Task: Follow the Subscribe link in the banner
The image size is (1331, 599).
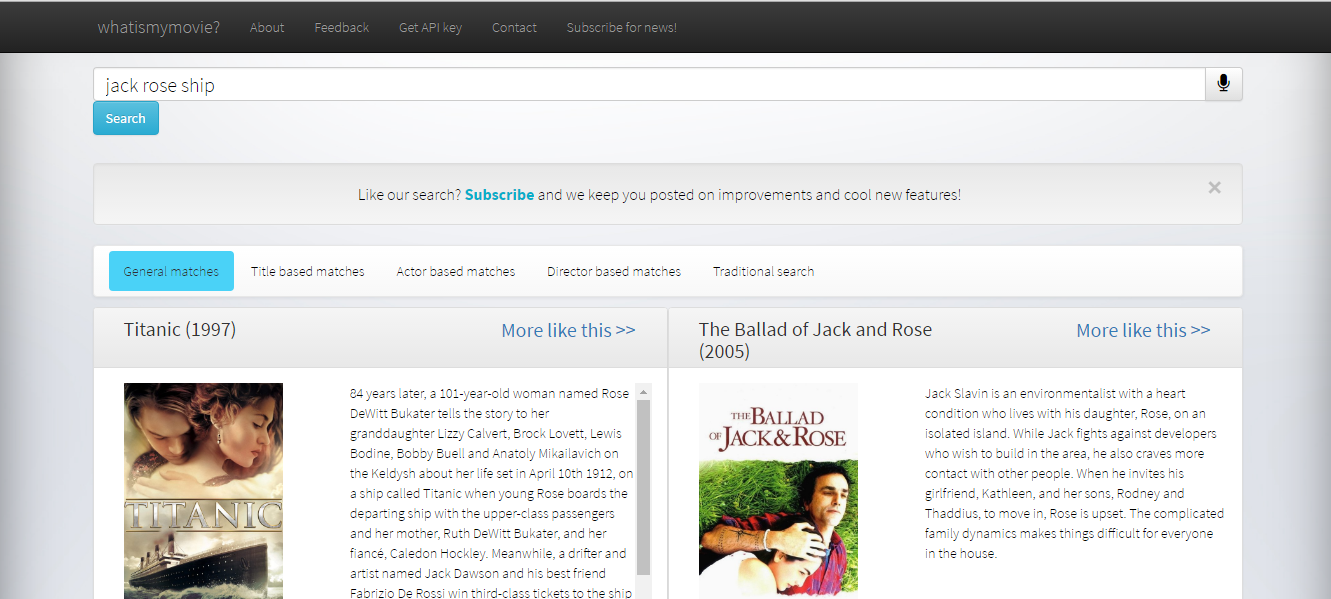Action: tap(499, 194)
